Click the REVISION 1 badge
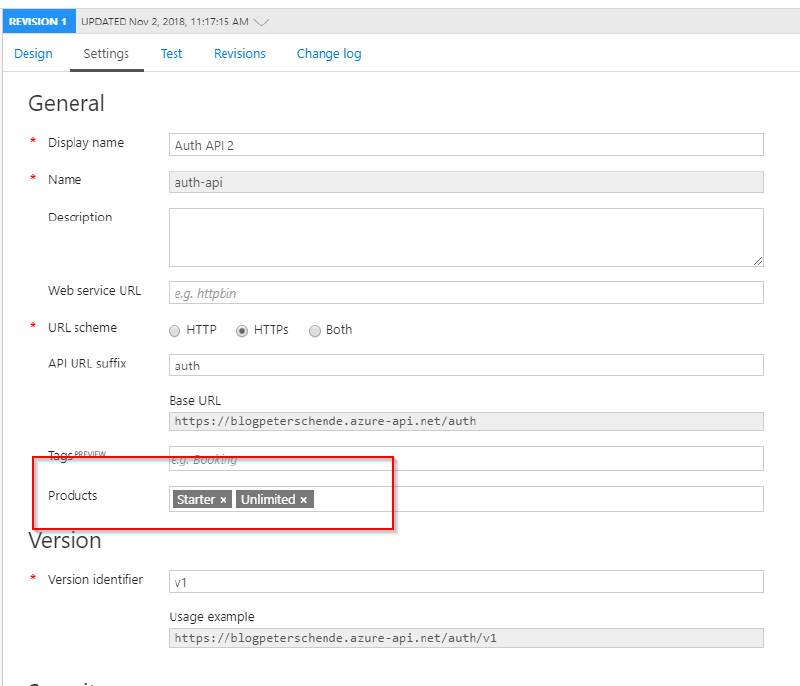 38,20
